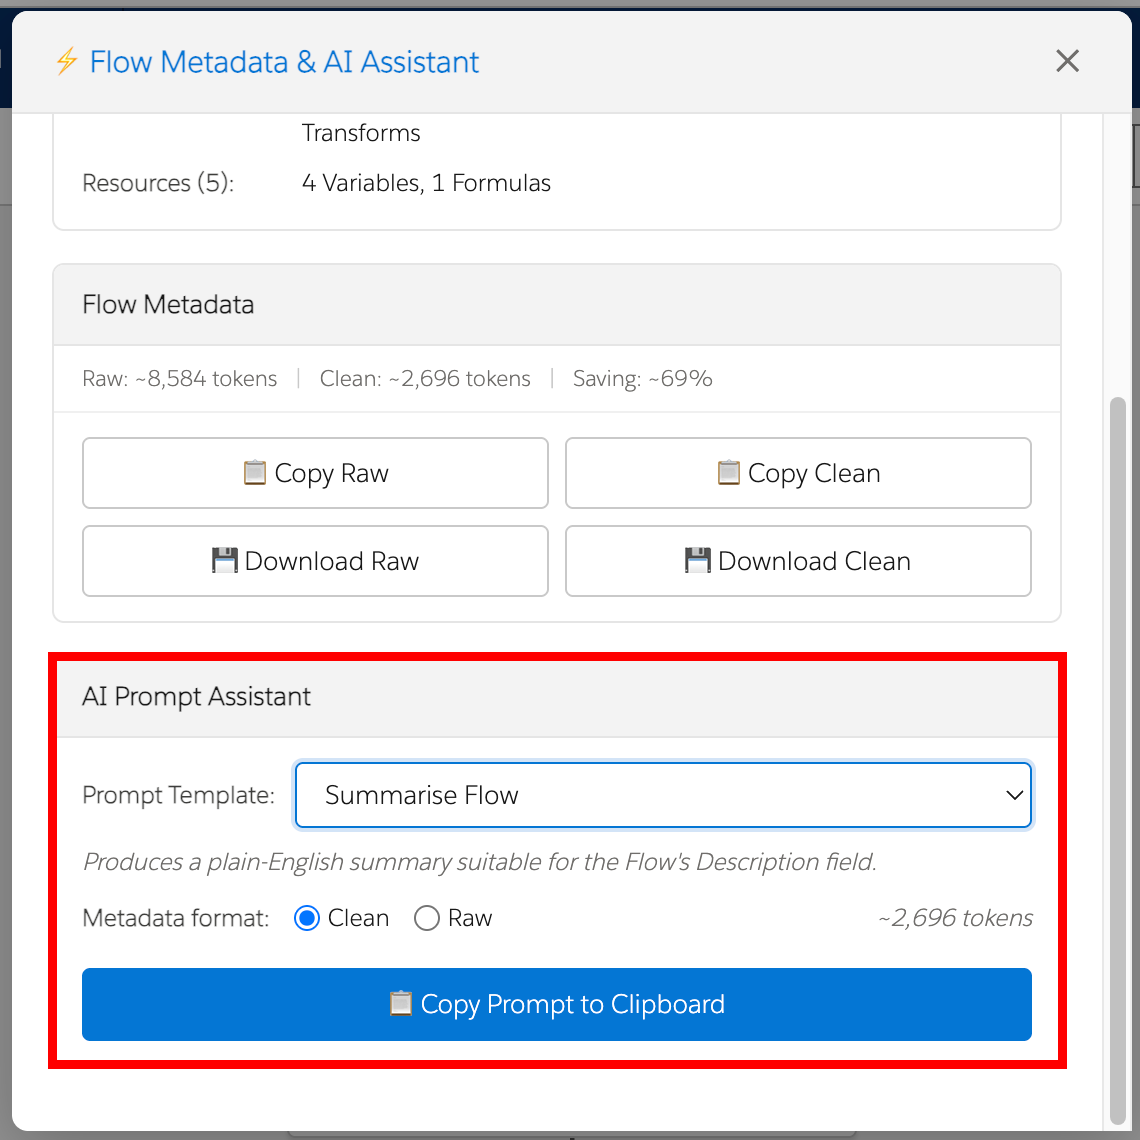
Task: Dismiss the dialog using the X icon
Action: coord(1067,61)
